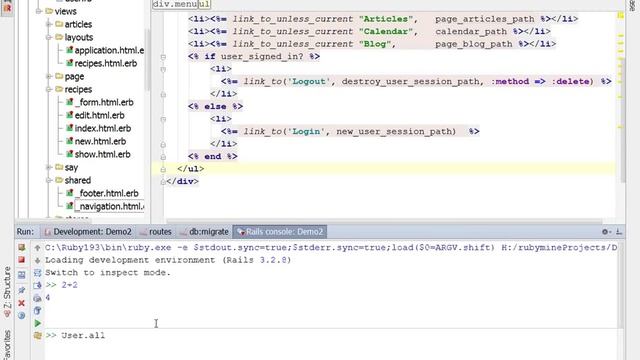Close the Run tab with red X
This screenshot has width=640, height=360.
[x=22, y=303]
